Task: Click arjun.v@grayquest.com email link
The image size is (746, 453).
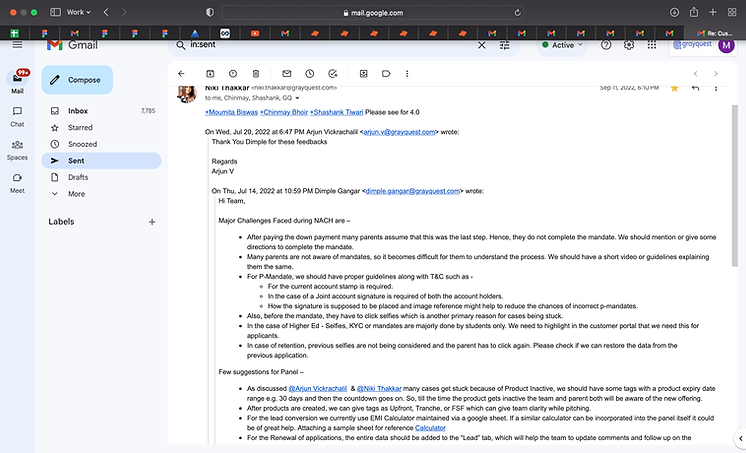Action: (x=399, y=132)
